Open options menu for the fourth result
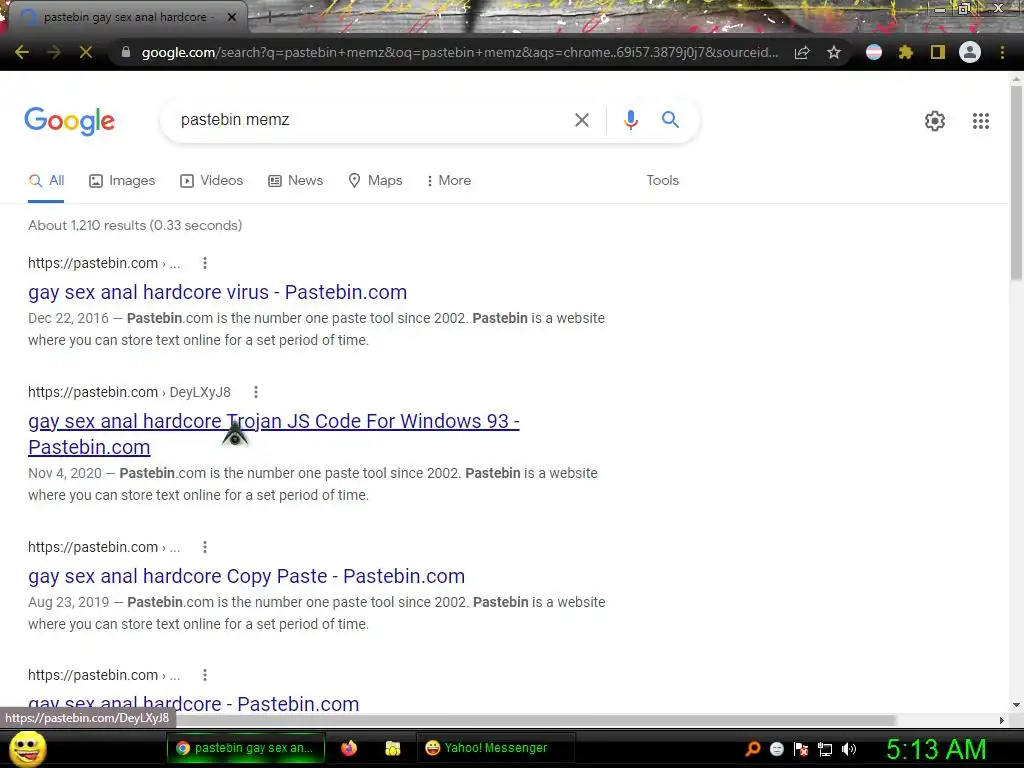The width and height of the screenshot is (1024, 768). click(x=205, y=675)
